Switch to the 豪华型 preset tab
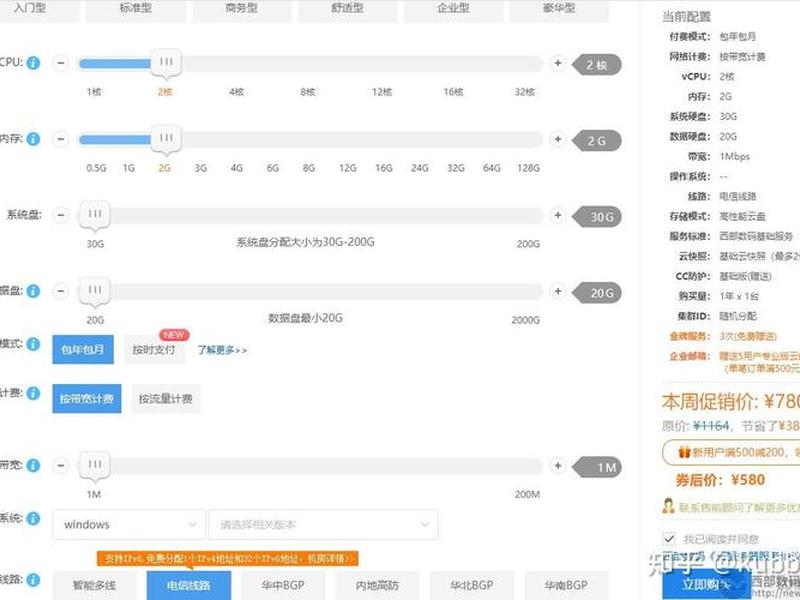 click(559, 9)
